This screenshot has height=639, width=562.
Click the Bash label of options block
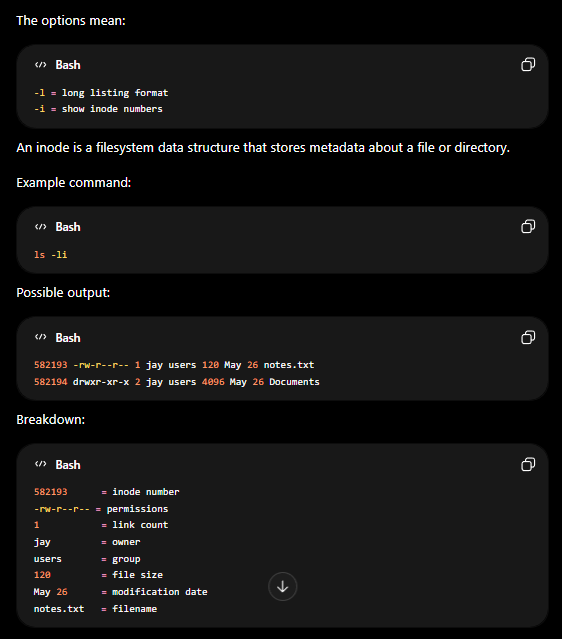click(68, 65)
